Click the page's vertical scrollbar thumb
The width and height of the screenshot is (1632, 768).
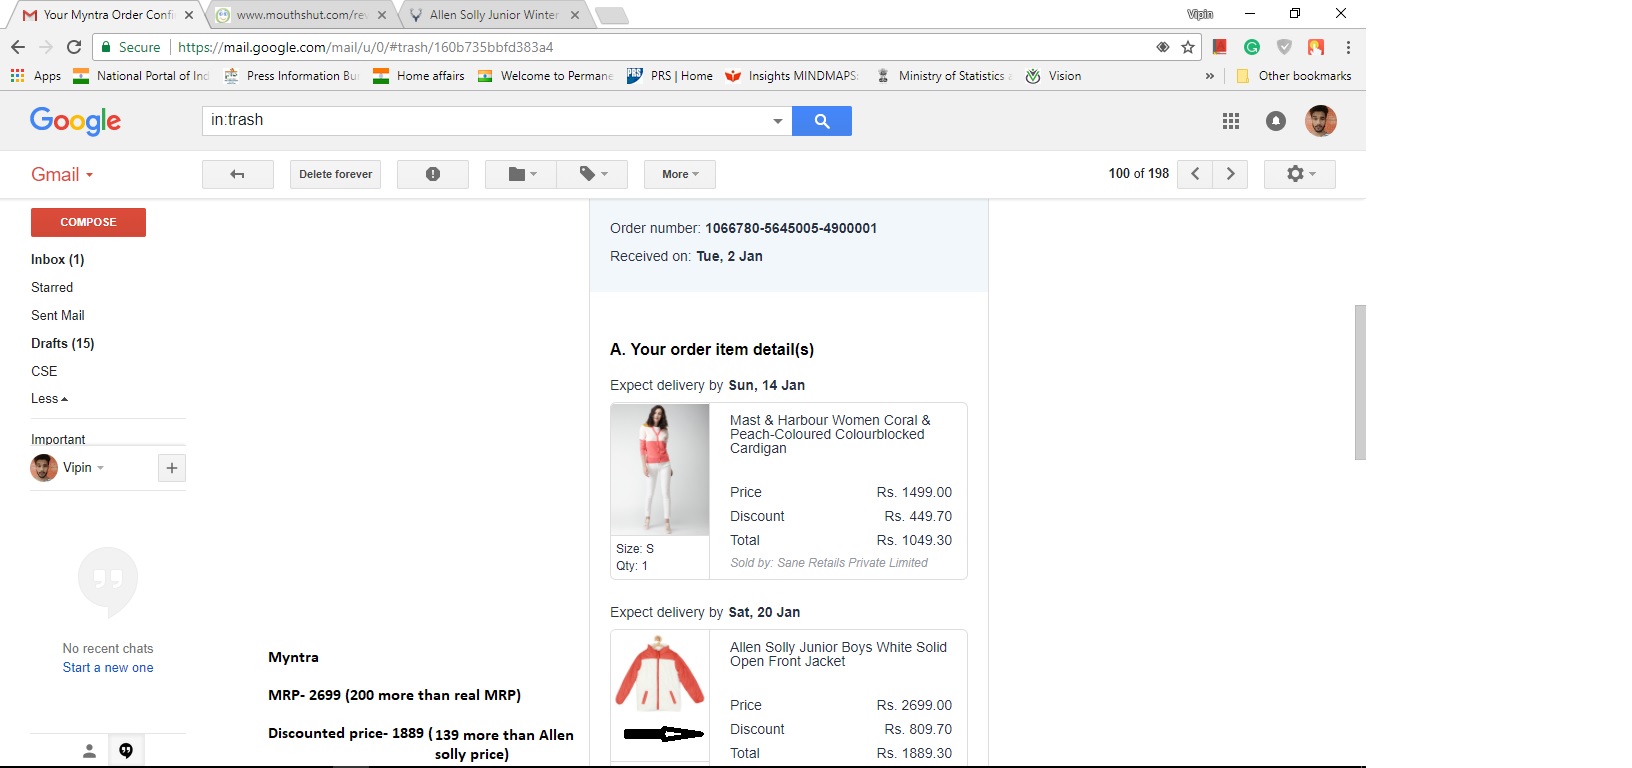[1359, 382]
